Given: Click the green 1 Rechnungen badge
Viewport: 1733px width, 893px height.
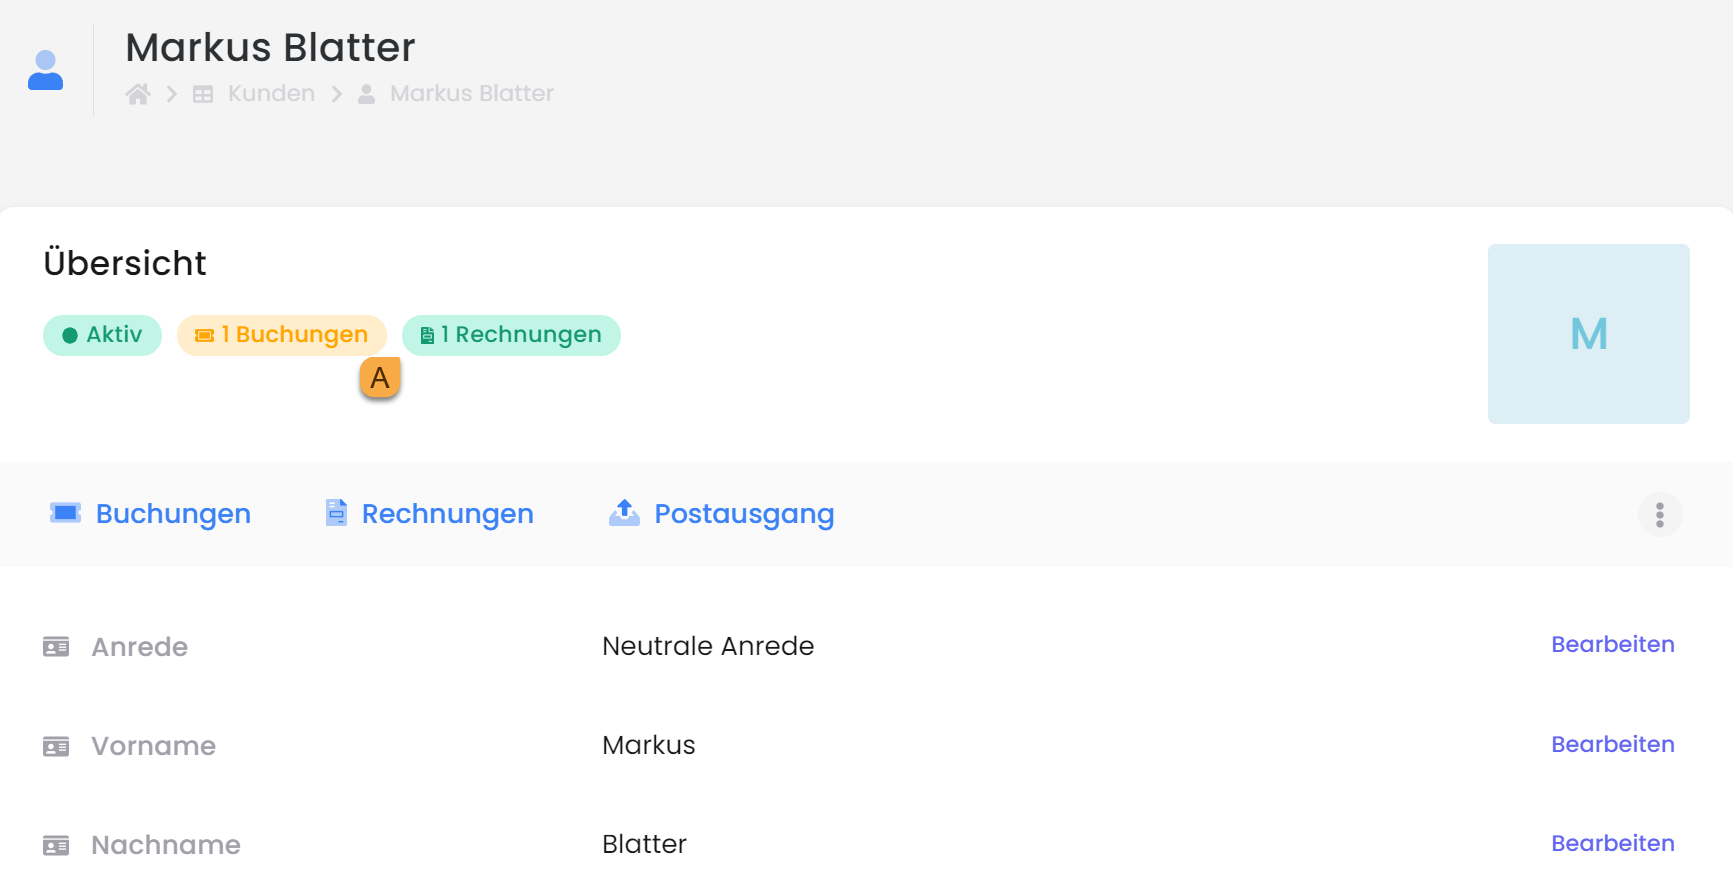Looking at the screenshot, I should pos(511,335).
